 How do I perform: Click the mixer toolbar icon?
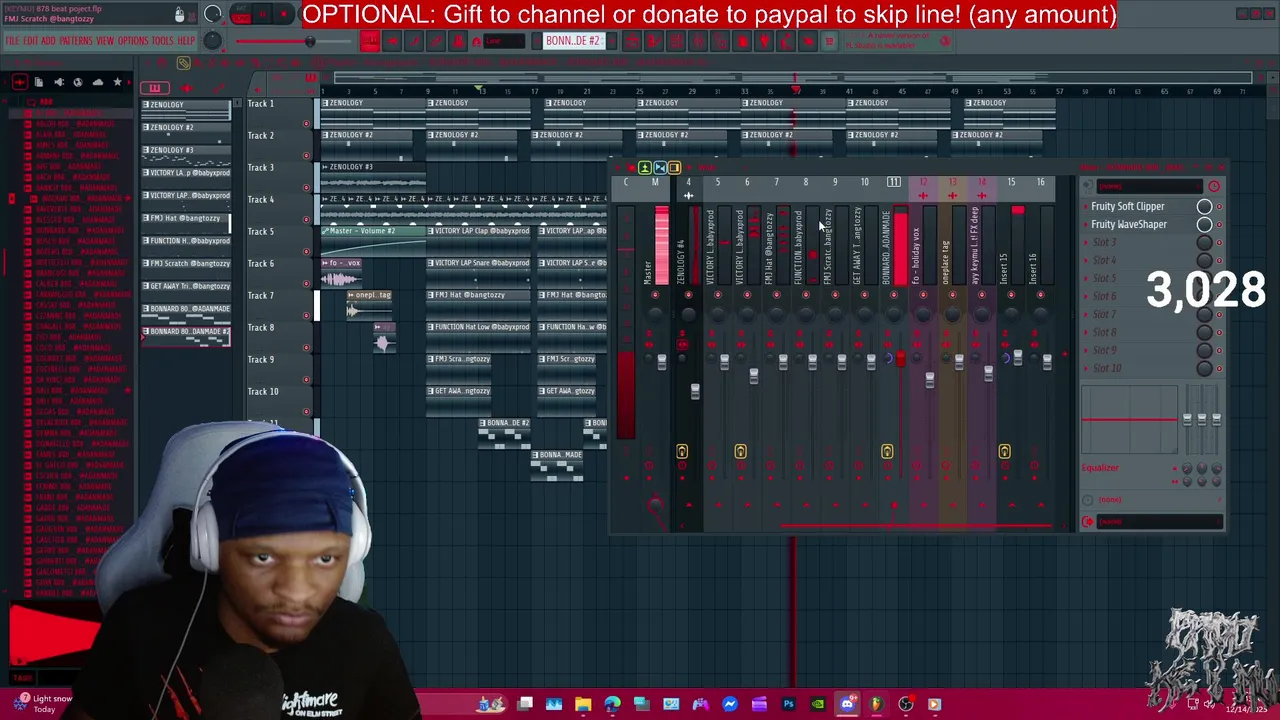coord(697,41)
